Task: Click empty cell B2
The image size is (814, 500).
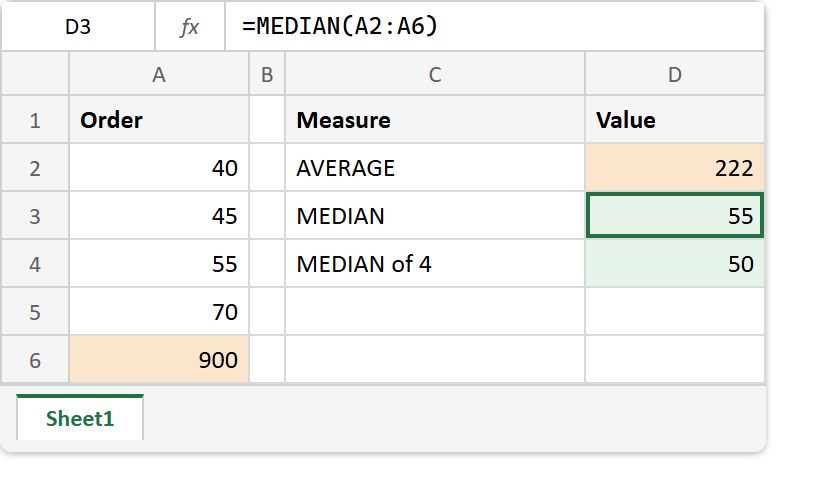Action: 267,168
